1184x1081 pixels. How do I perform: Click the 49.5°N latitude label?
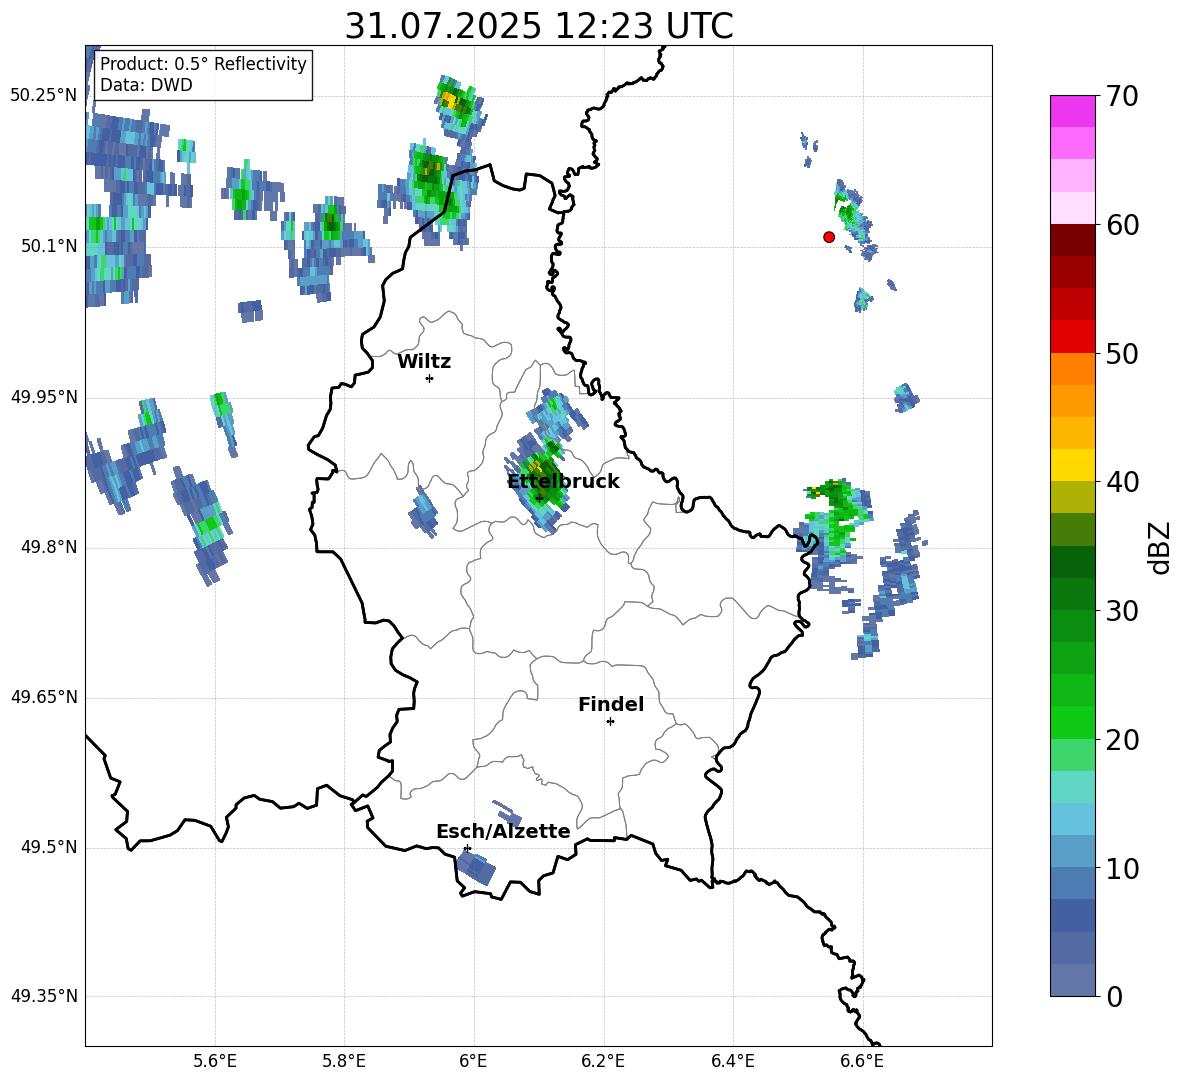tap(49, 847)
